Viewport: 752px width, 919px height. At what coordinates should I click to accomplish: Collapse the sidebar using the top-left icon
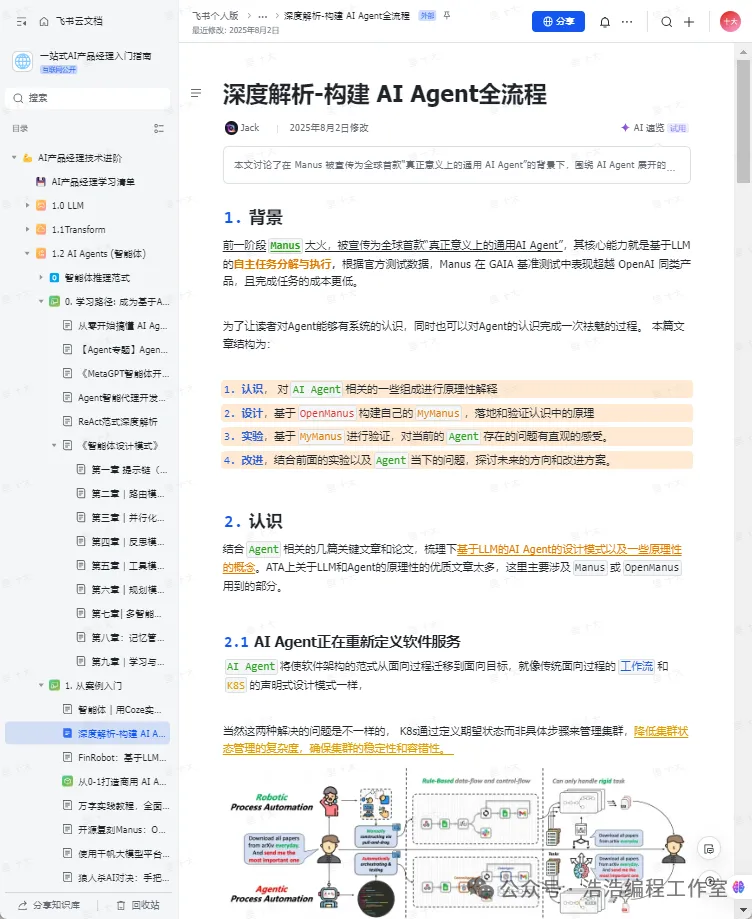[22, 21]
